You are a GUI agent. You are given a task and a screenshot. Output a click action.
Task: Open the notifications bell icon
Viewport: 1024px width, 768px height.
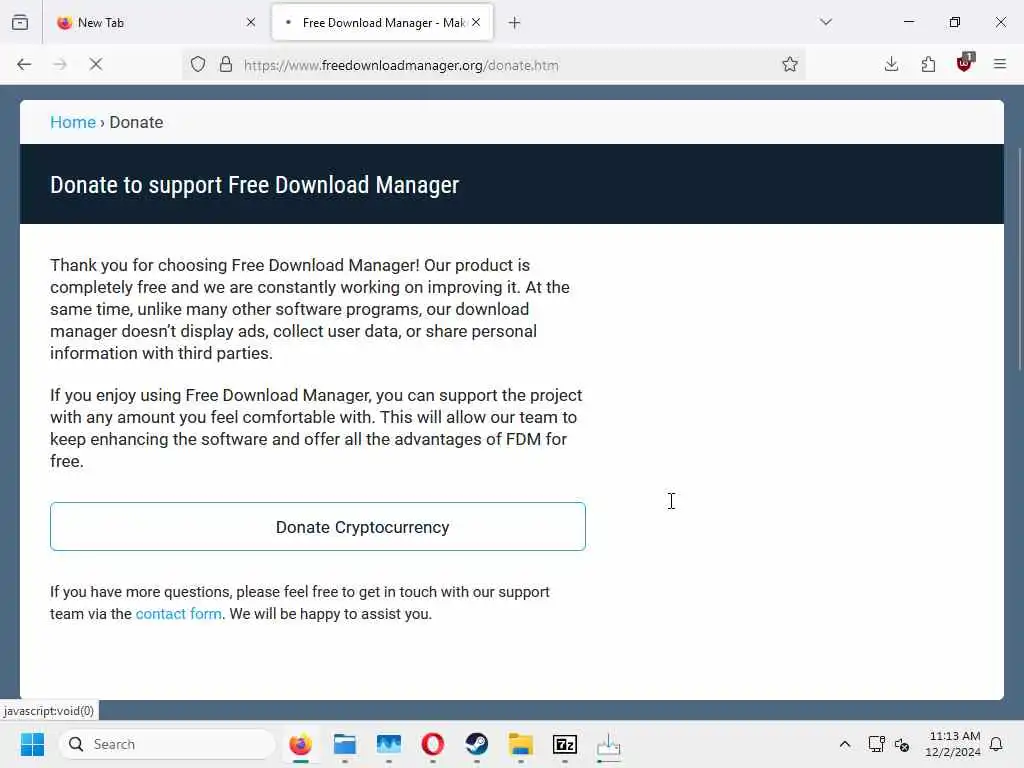tap(997, 744)
